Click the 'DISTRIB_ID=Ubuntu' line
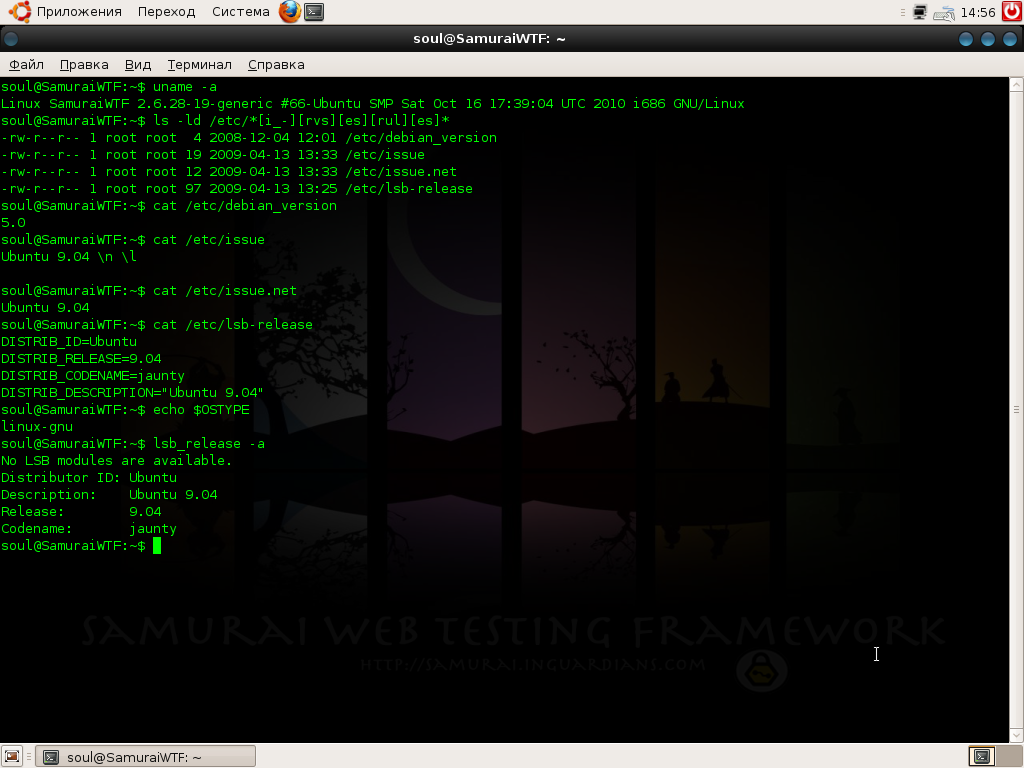This screenshot has width=1024, height=768. 69,342
